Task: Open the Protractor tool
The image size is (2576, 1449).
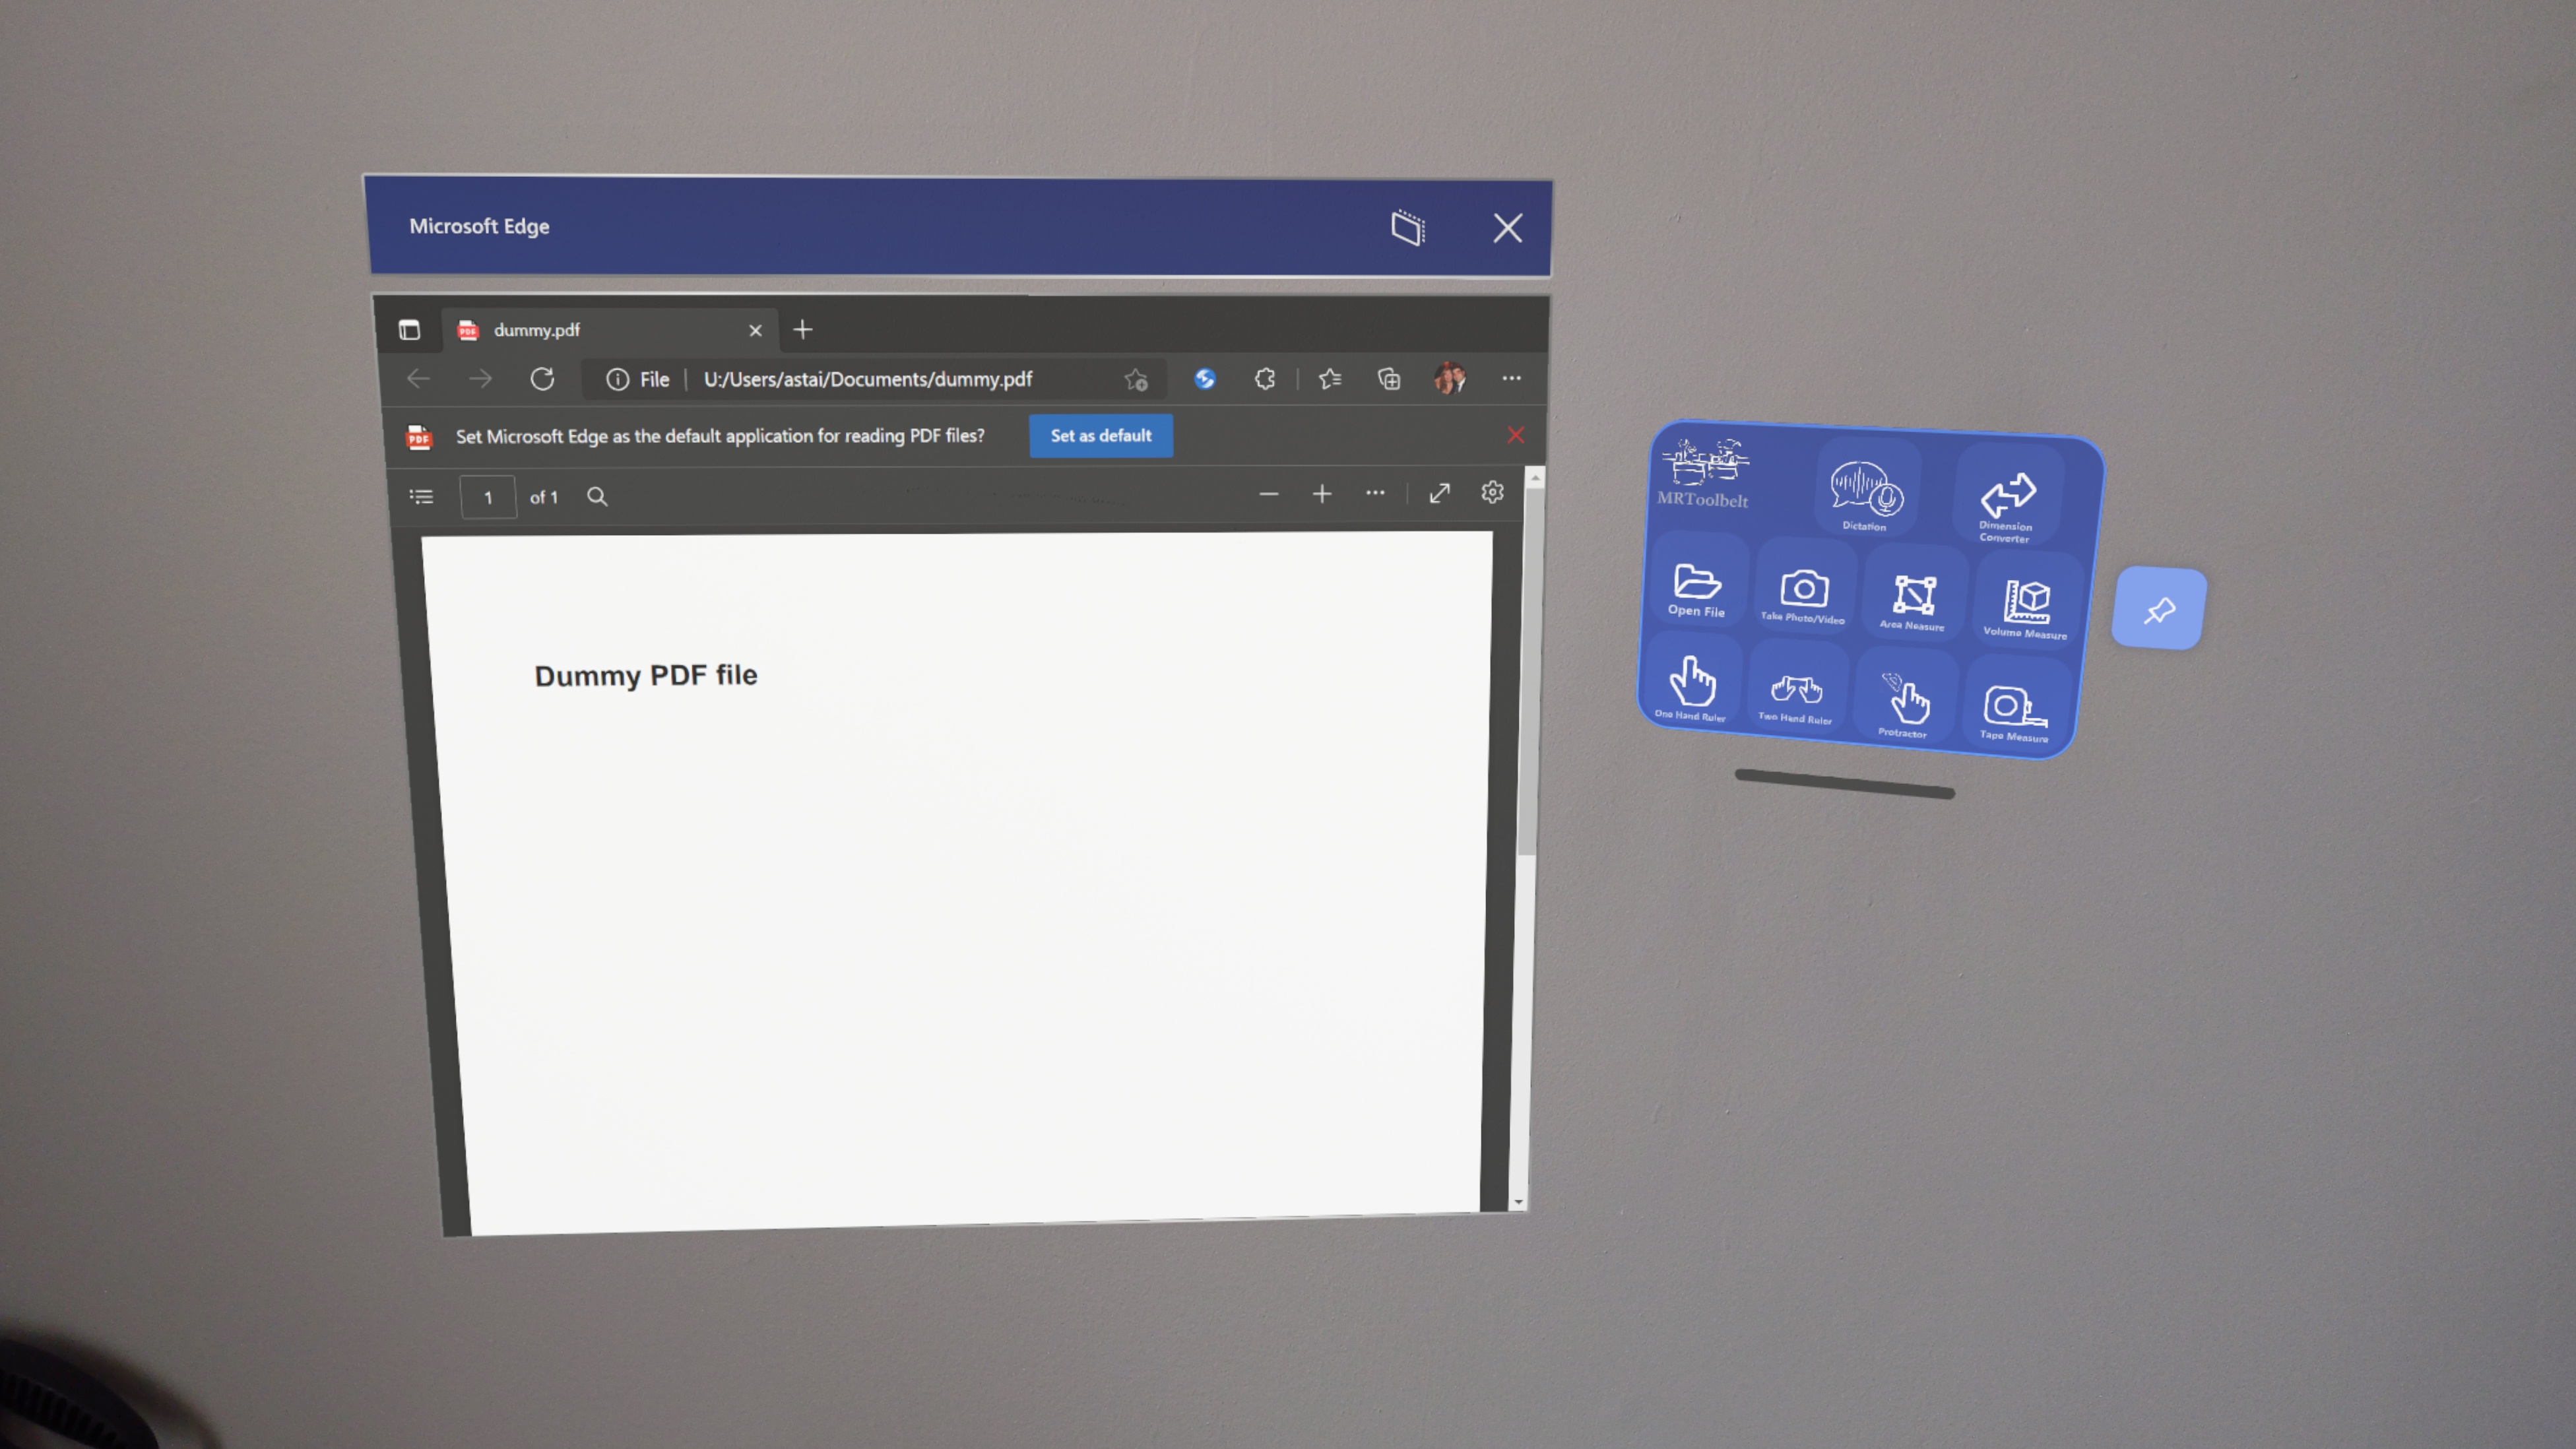Action: click(1905, 701)
